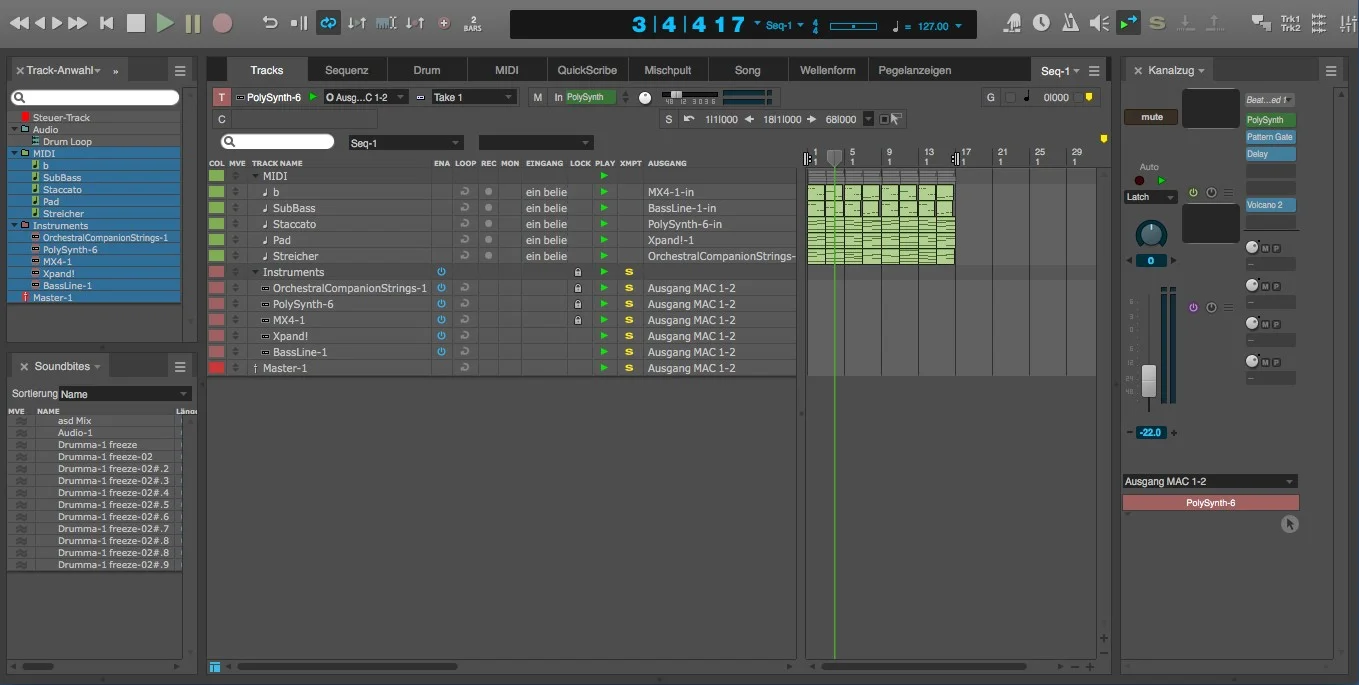Click the M button before In PolySynth

tap(538, 97)
